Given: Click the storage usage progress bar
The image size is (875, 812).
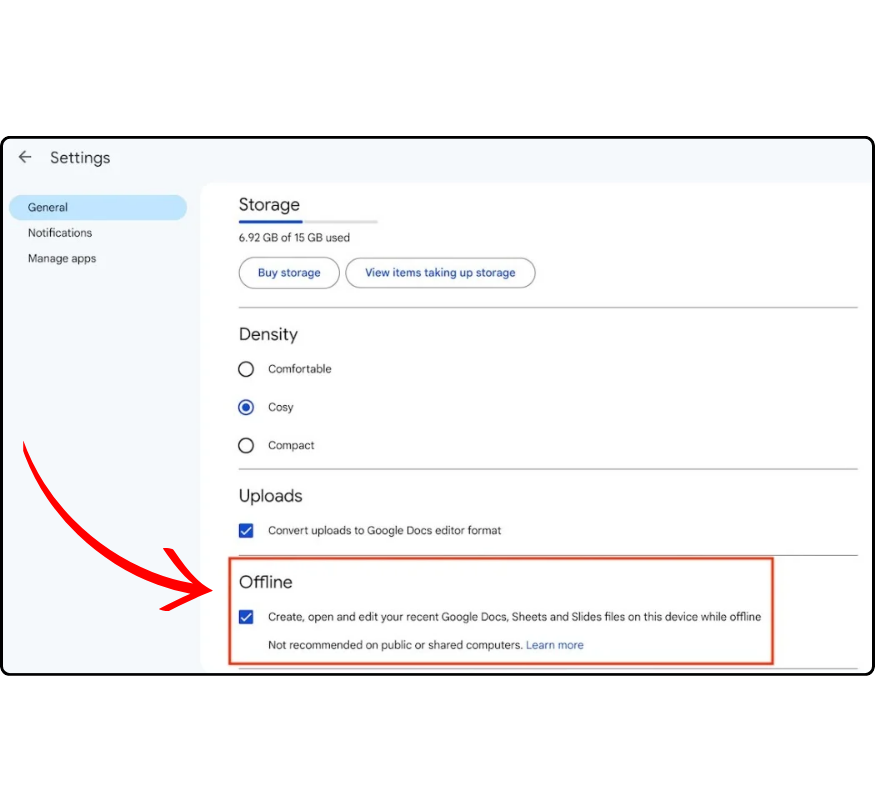Looking at the screenshot, I should (x=308, y=221).
